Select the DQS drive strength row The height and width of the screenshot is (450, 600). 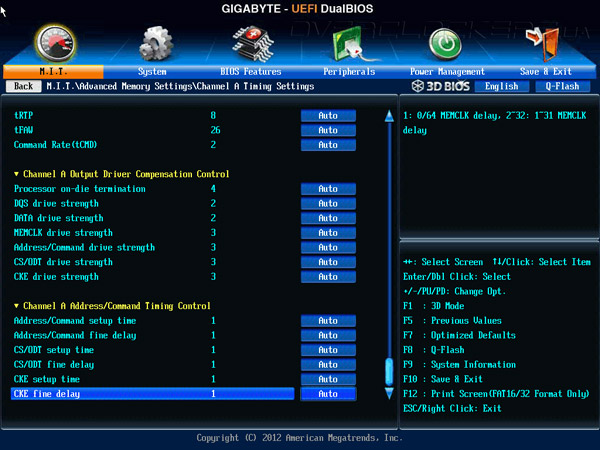click(x=153, y=203)
